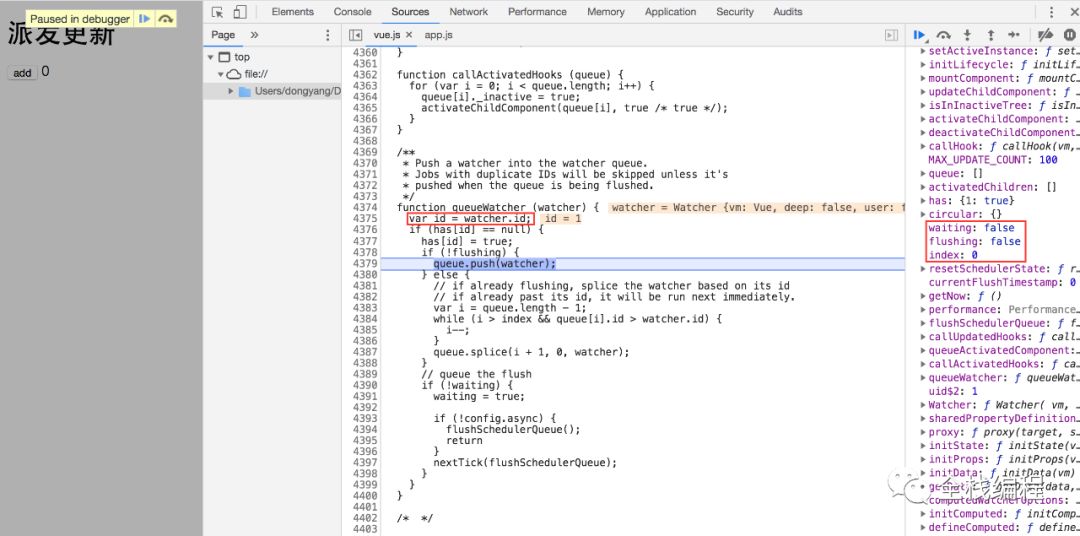Click the Step debugger icon
Screen dimensions: 1080x536
1014,35
